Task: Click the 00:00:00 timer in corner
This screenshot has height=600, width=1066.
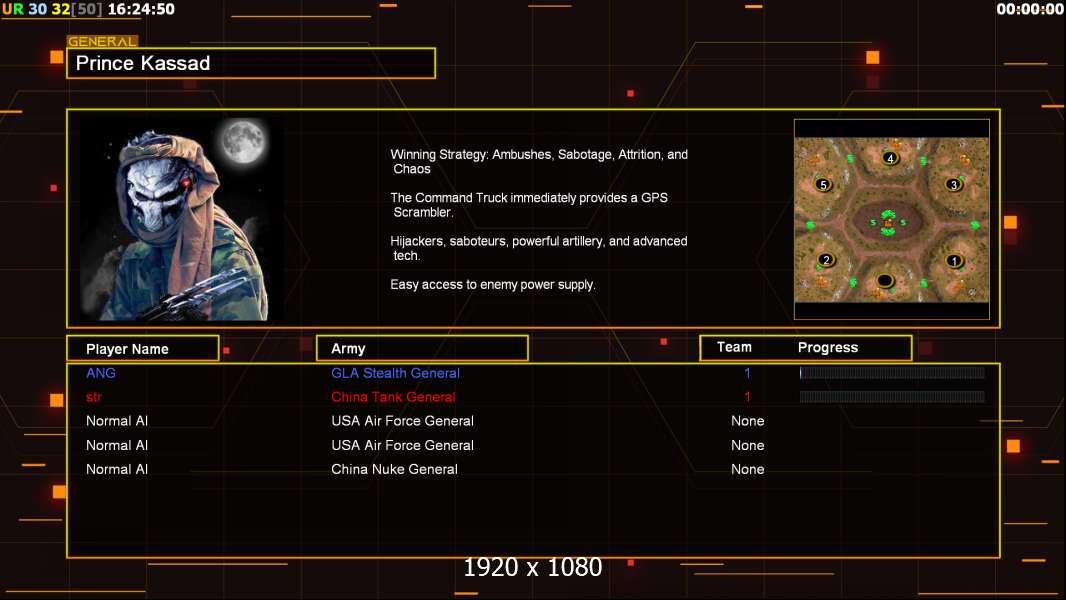Action: 1029,9
